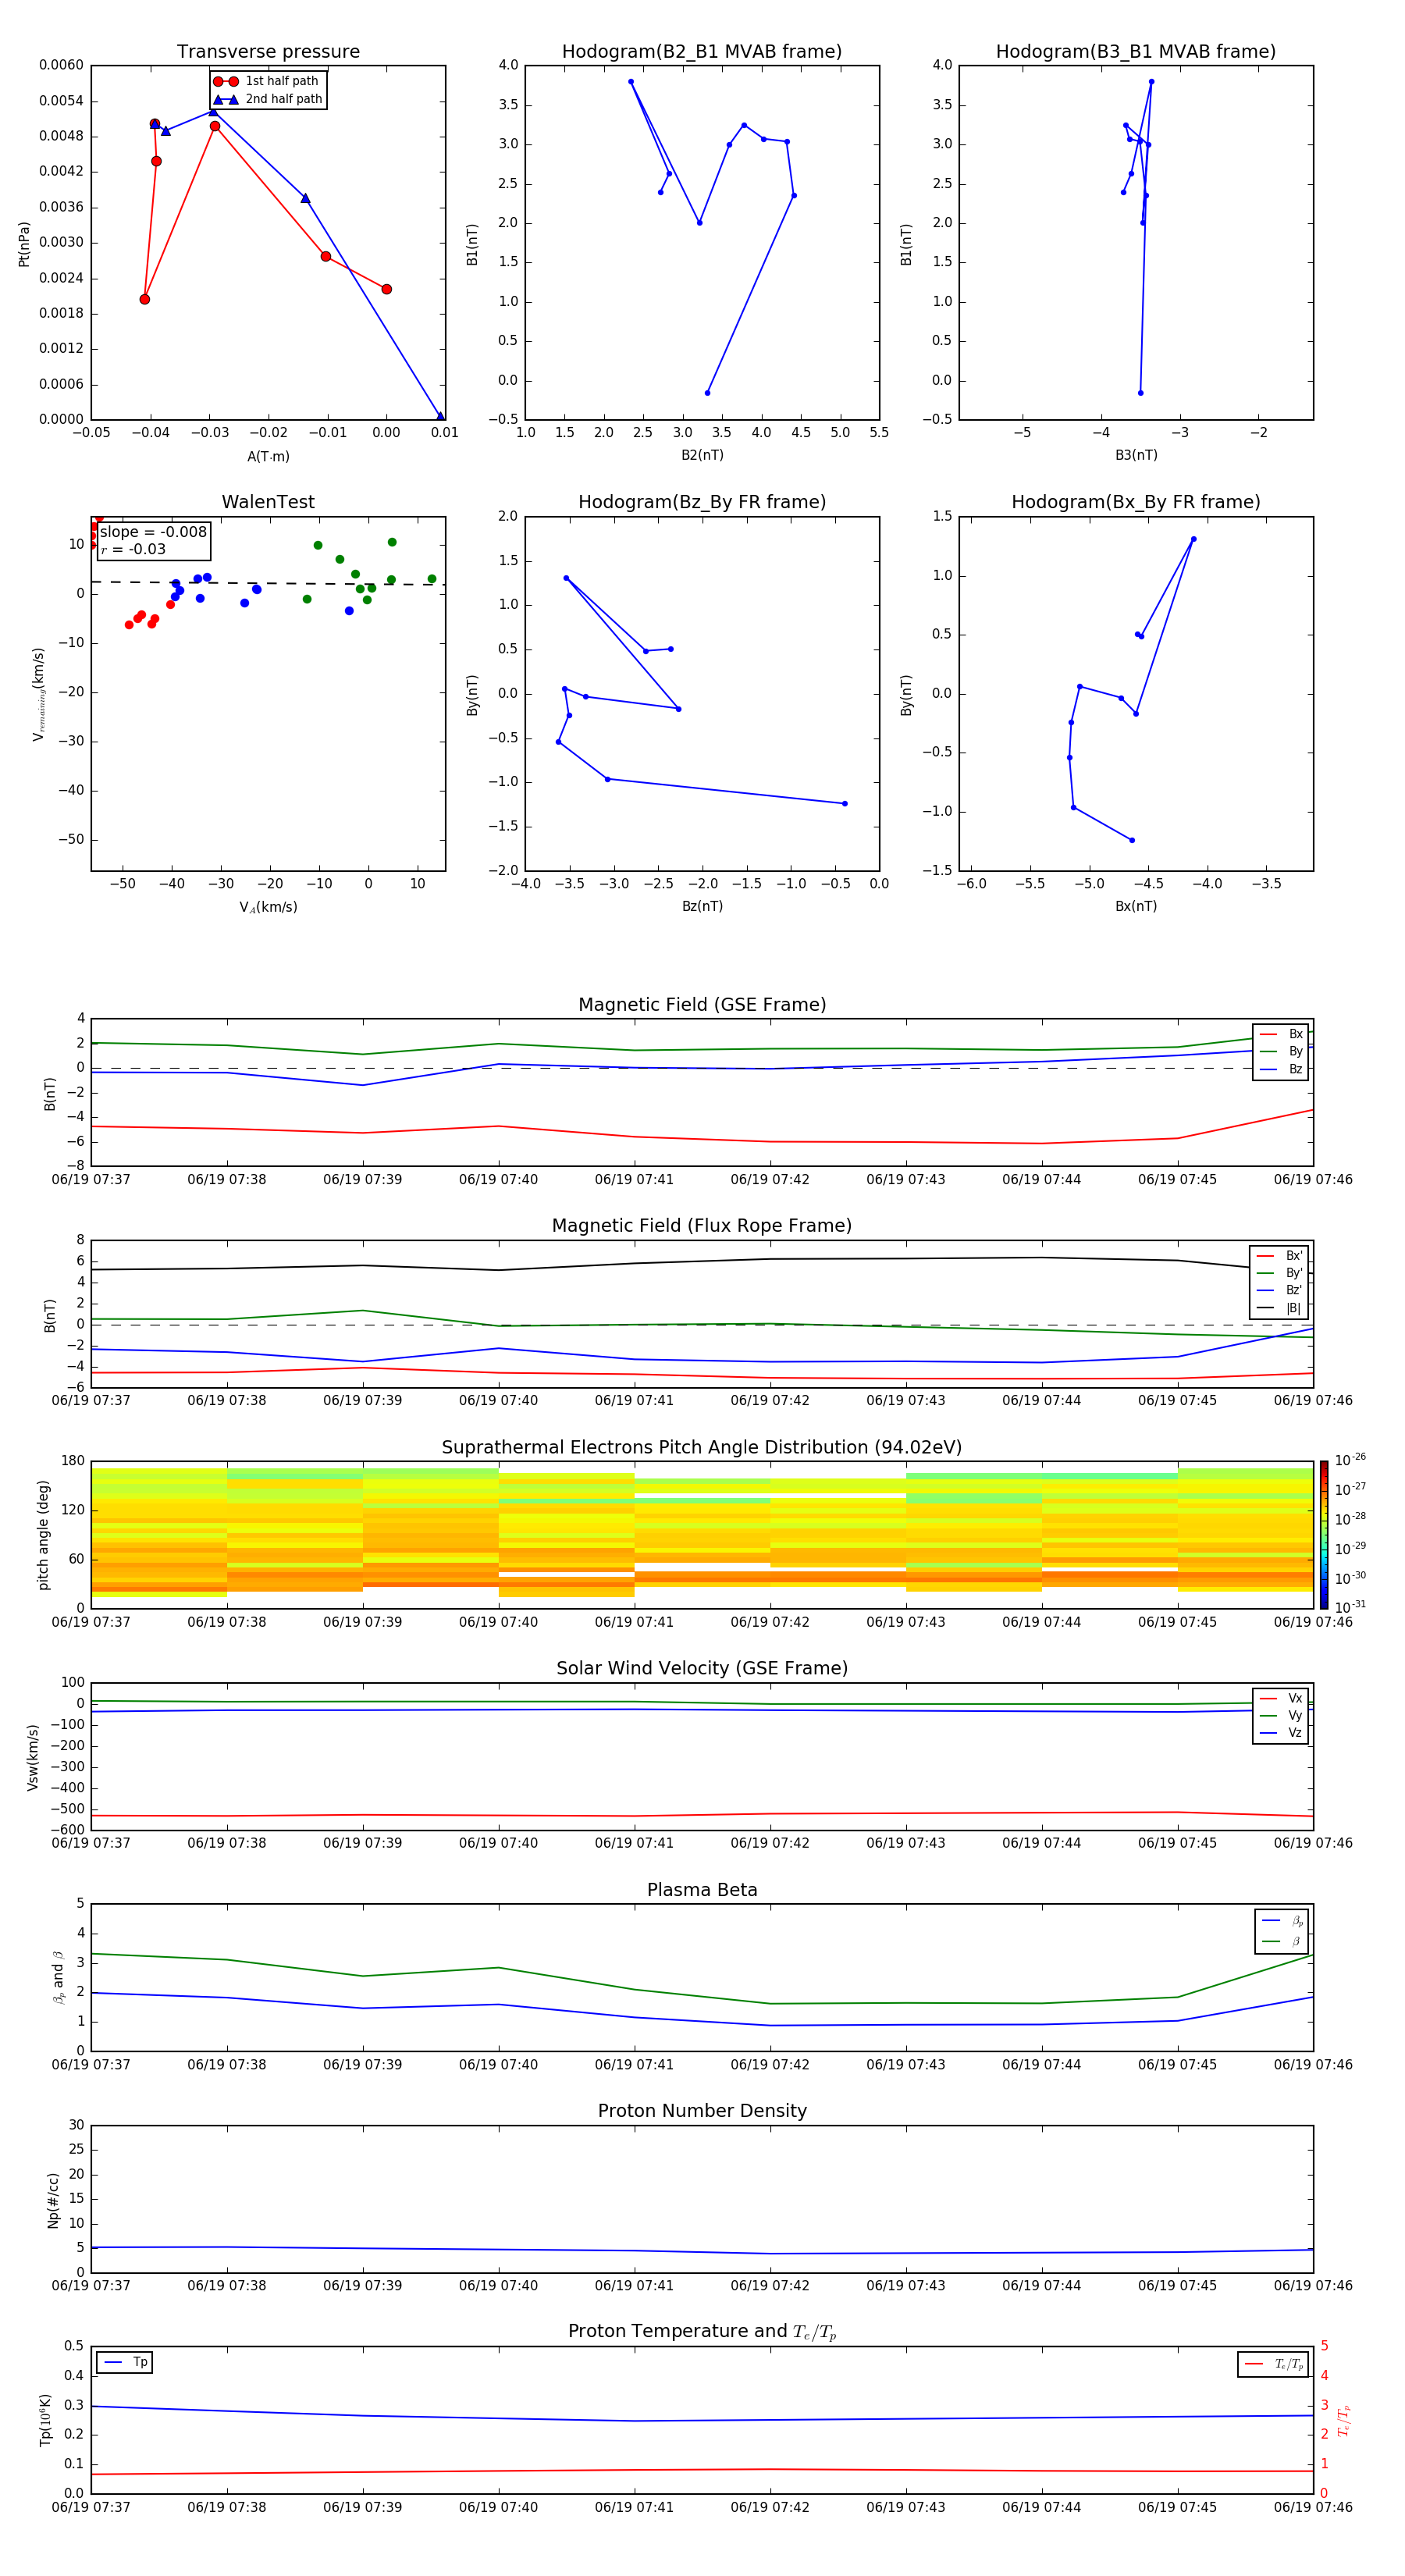Click the '06/19 07:37' tick under GSE magnetic field
Viewport: 1405px width, 2576px height.
[x=91, y=1179]
